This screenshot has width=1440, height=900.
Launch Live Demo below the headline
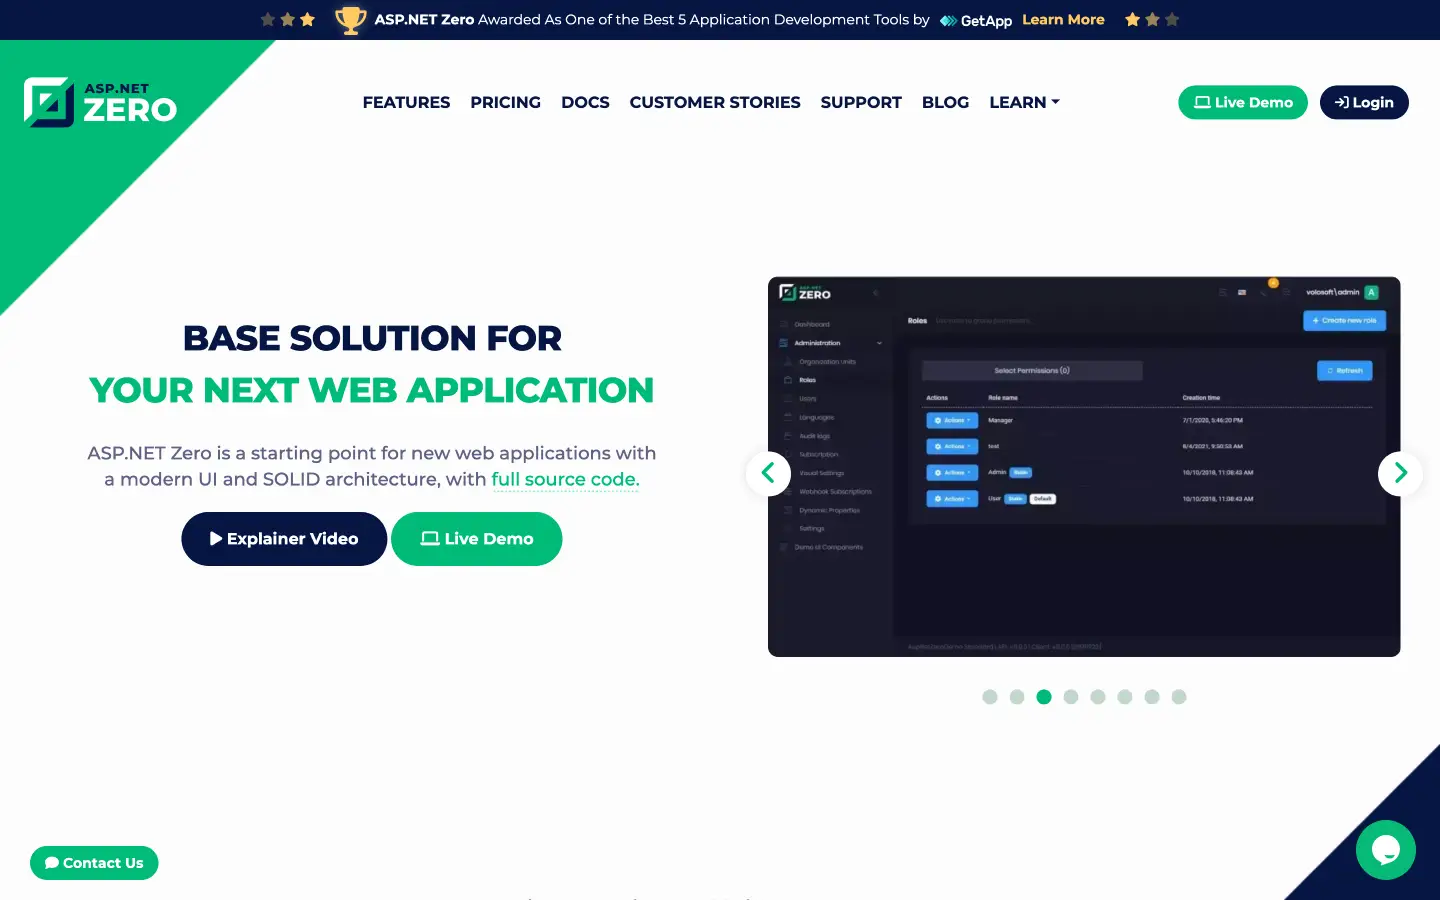[x=477, y=539]
